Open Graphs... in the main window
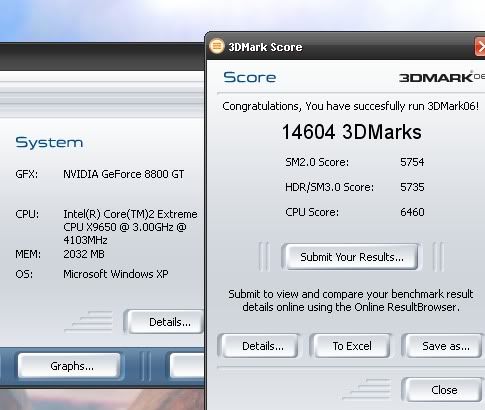This screenshot has height=410, width=485. point(70,366)
